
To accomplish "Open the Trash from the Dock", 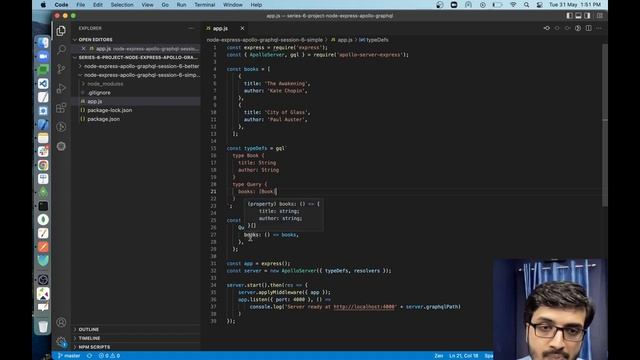I will point(43,327).
